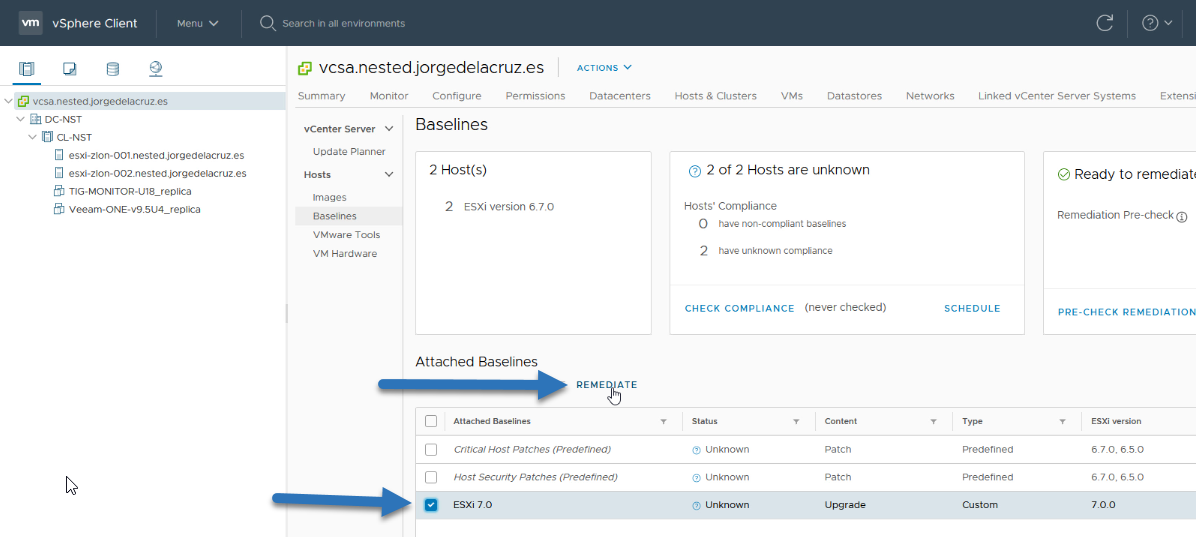Uncheck the ESXi 7.0 baseline checkbox
This screenshot has width=1196, height=537.
(x=431, y=505)
